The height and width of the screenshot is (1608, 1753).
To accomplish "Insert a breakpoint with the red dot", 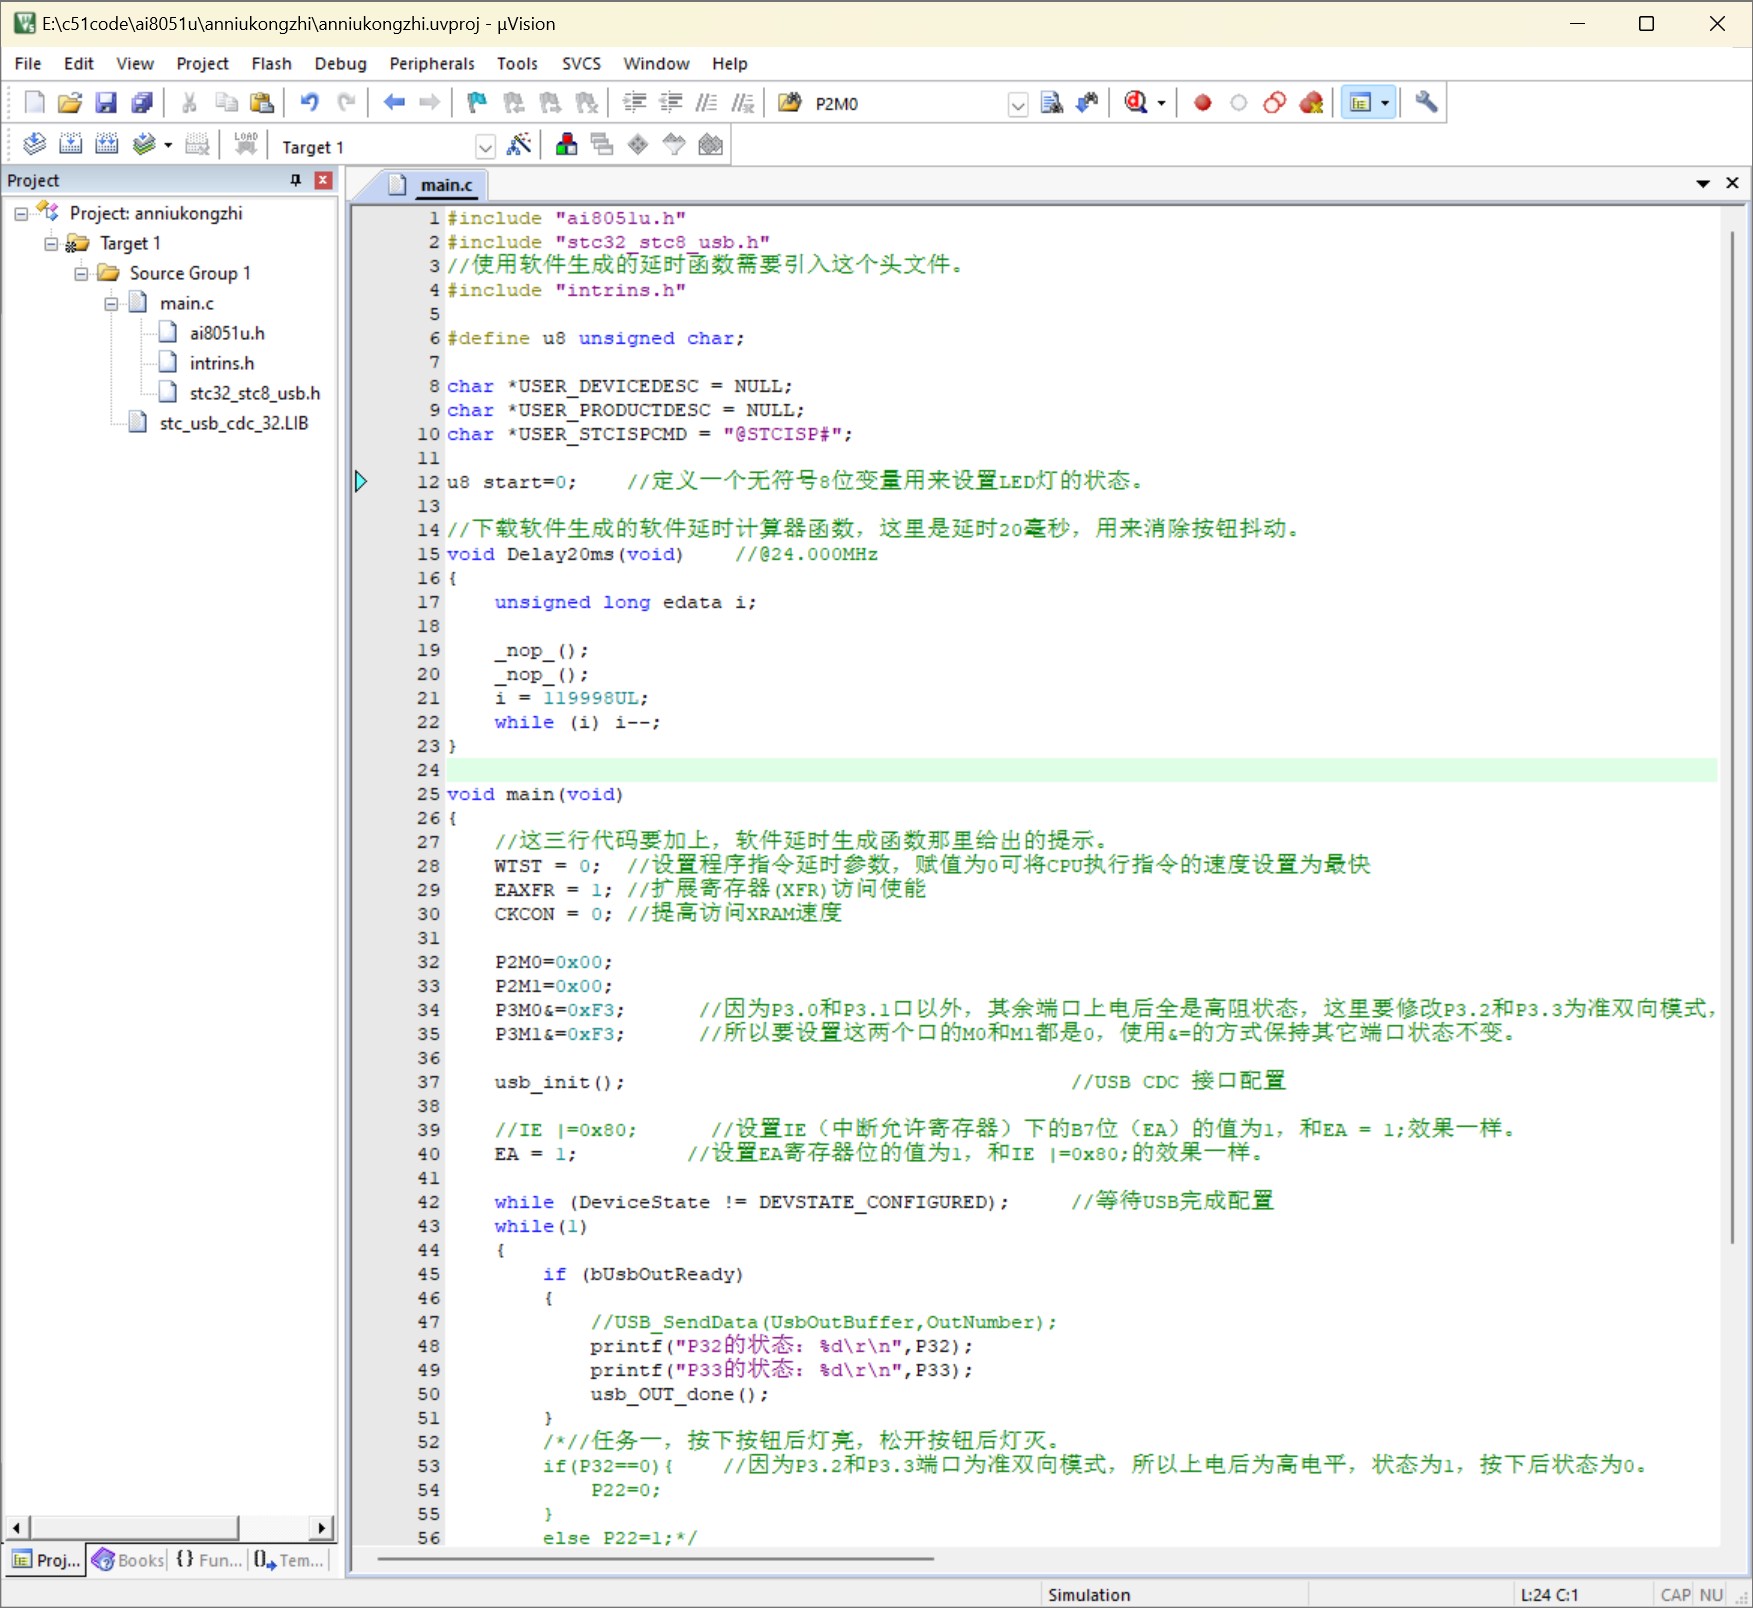I will [1203, 103].
